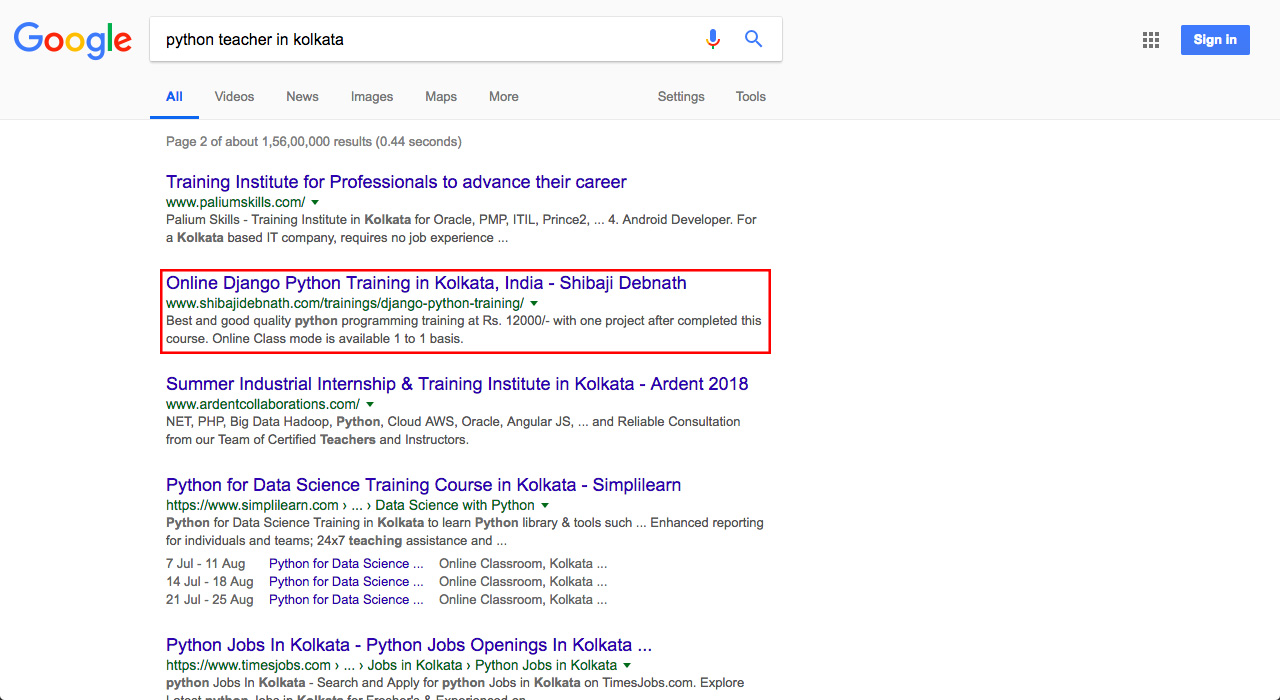Click 'Online Classroom, Kolkata' on 21 Jul row
1280x700 pixels.
pyautogui.click(x=523, y=600)
